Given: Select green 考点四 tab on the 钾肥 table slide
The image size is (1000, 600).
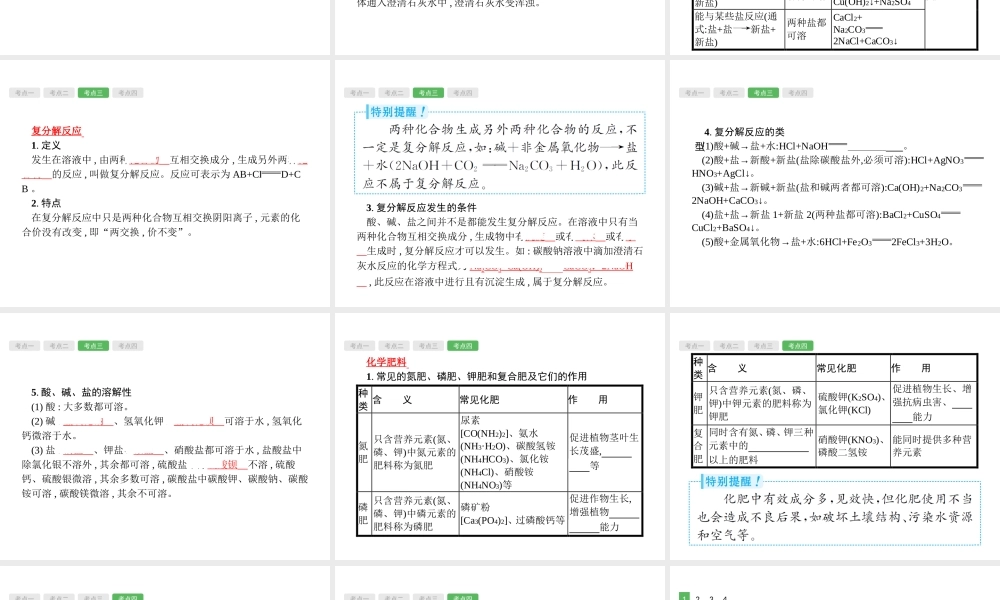Looking at the screenshot, I should (798, 346).
